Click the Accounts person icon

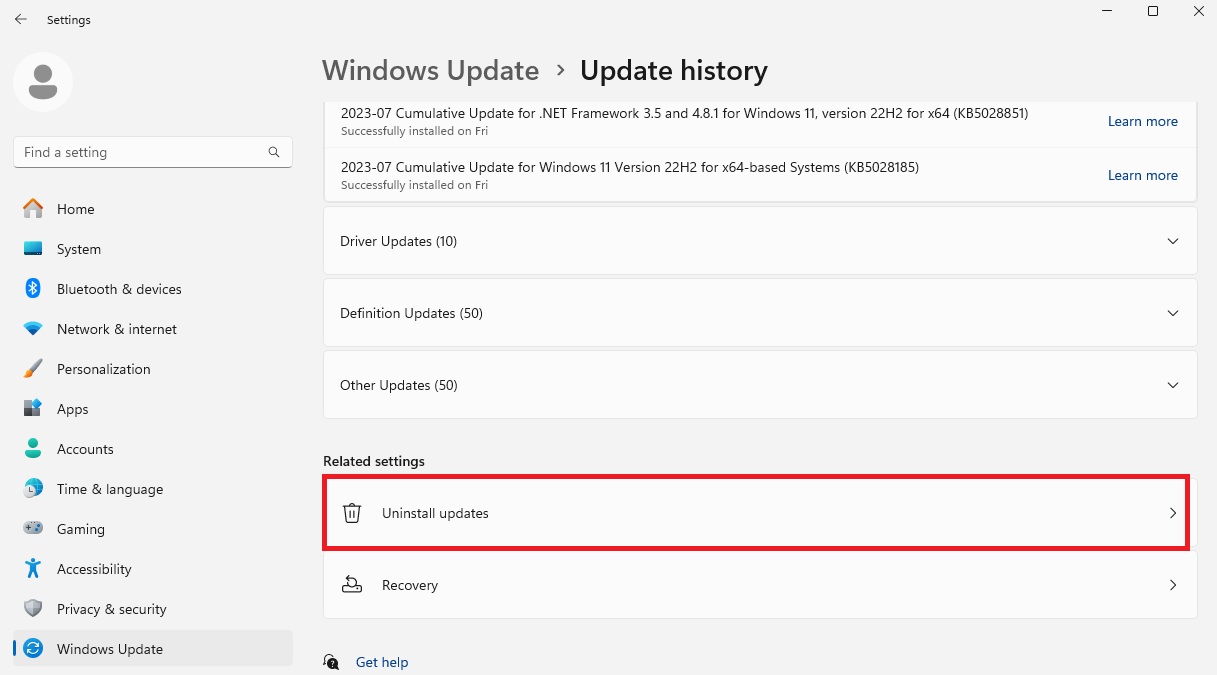(x=33, y=449)
